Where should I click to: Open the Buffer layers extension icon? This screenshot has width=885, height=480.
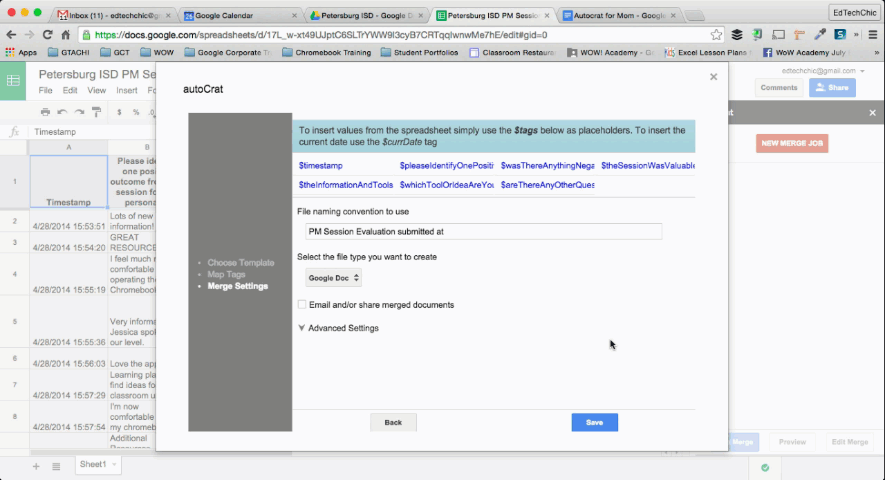(737, 35)
